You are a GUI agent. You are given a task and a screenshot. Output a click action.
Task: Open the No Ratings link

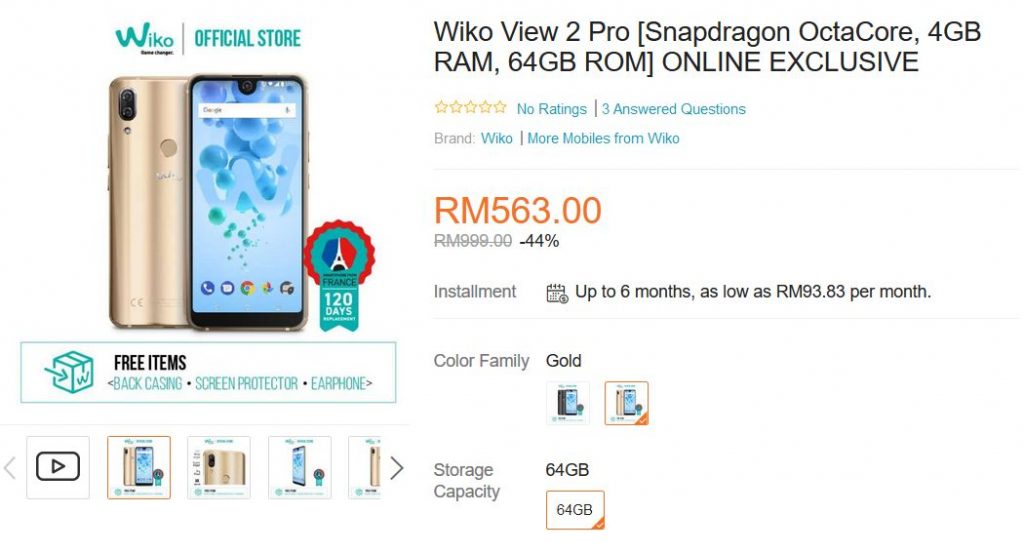551,109
